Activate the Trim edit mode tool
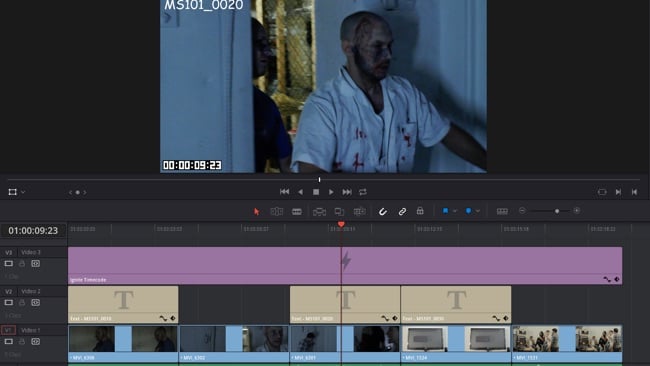This screenshot has height=366, width=650. (x=276, y=211)
